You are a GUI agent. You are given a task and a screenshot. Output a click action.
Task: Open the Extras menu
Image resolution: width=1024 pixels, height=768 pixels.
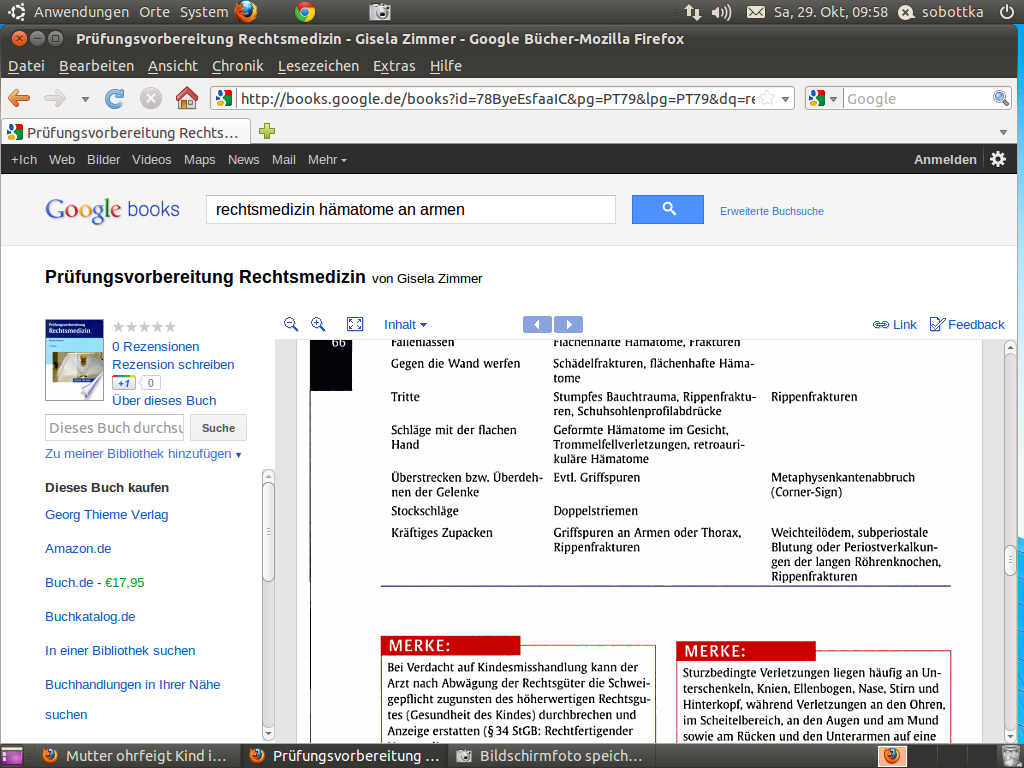click(394, 66)
